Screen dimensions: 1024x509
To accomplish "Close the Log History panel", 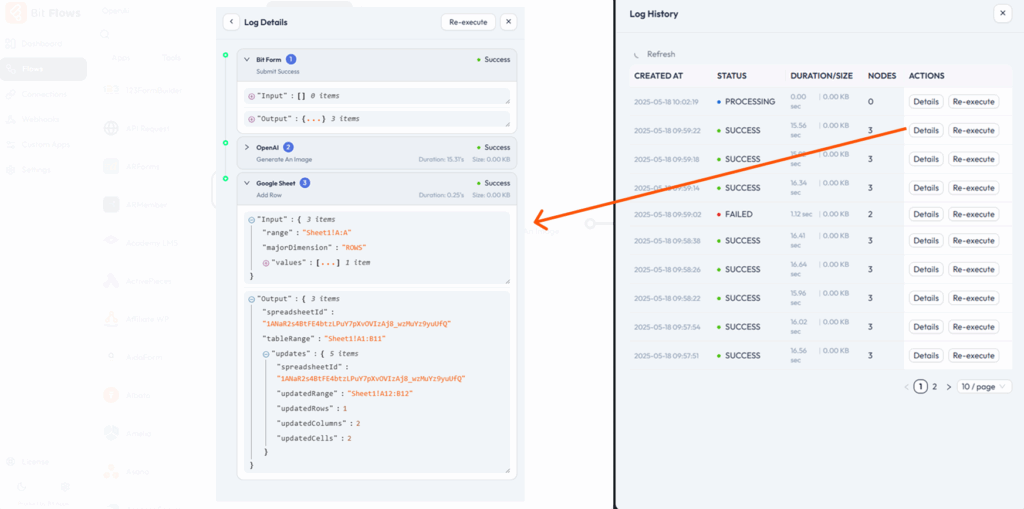I will 1002,14.
